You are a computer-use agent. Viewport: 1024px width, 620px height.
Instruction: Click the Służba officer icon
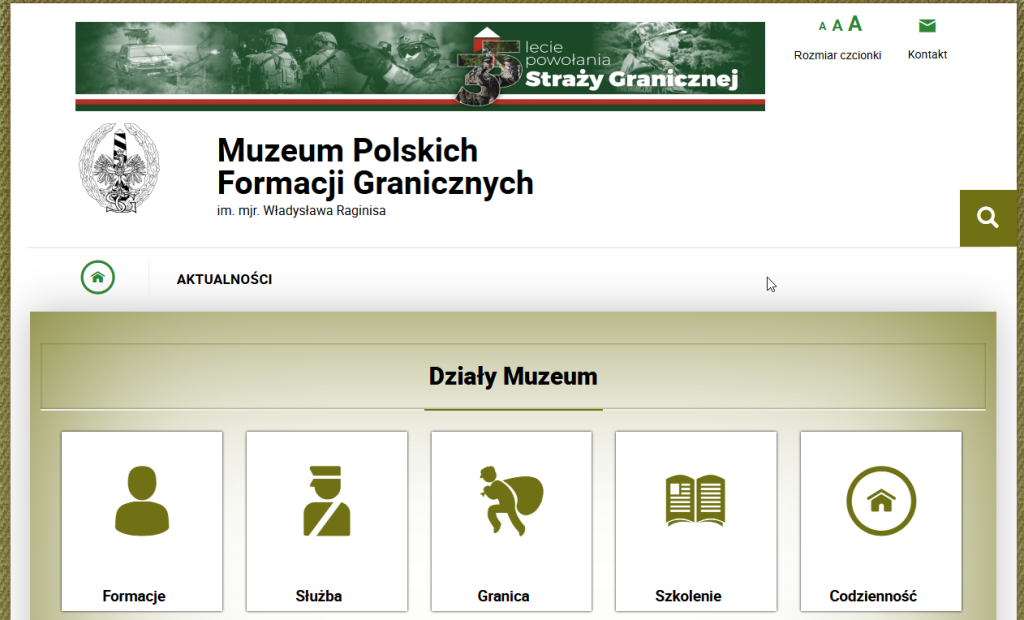327,500
